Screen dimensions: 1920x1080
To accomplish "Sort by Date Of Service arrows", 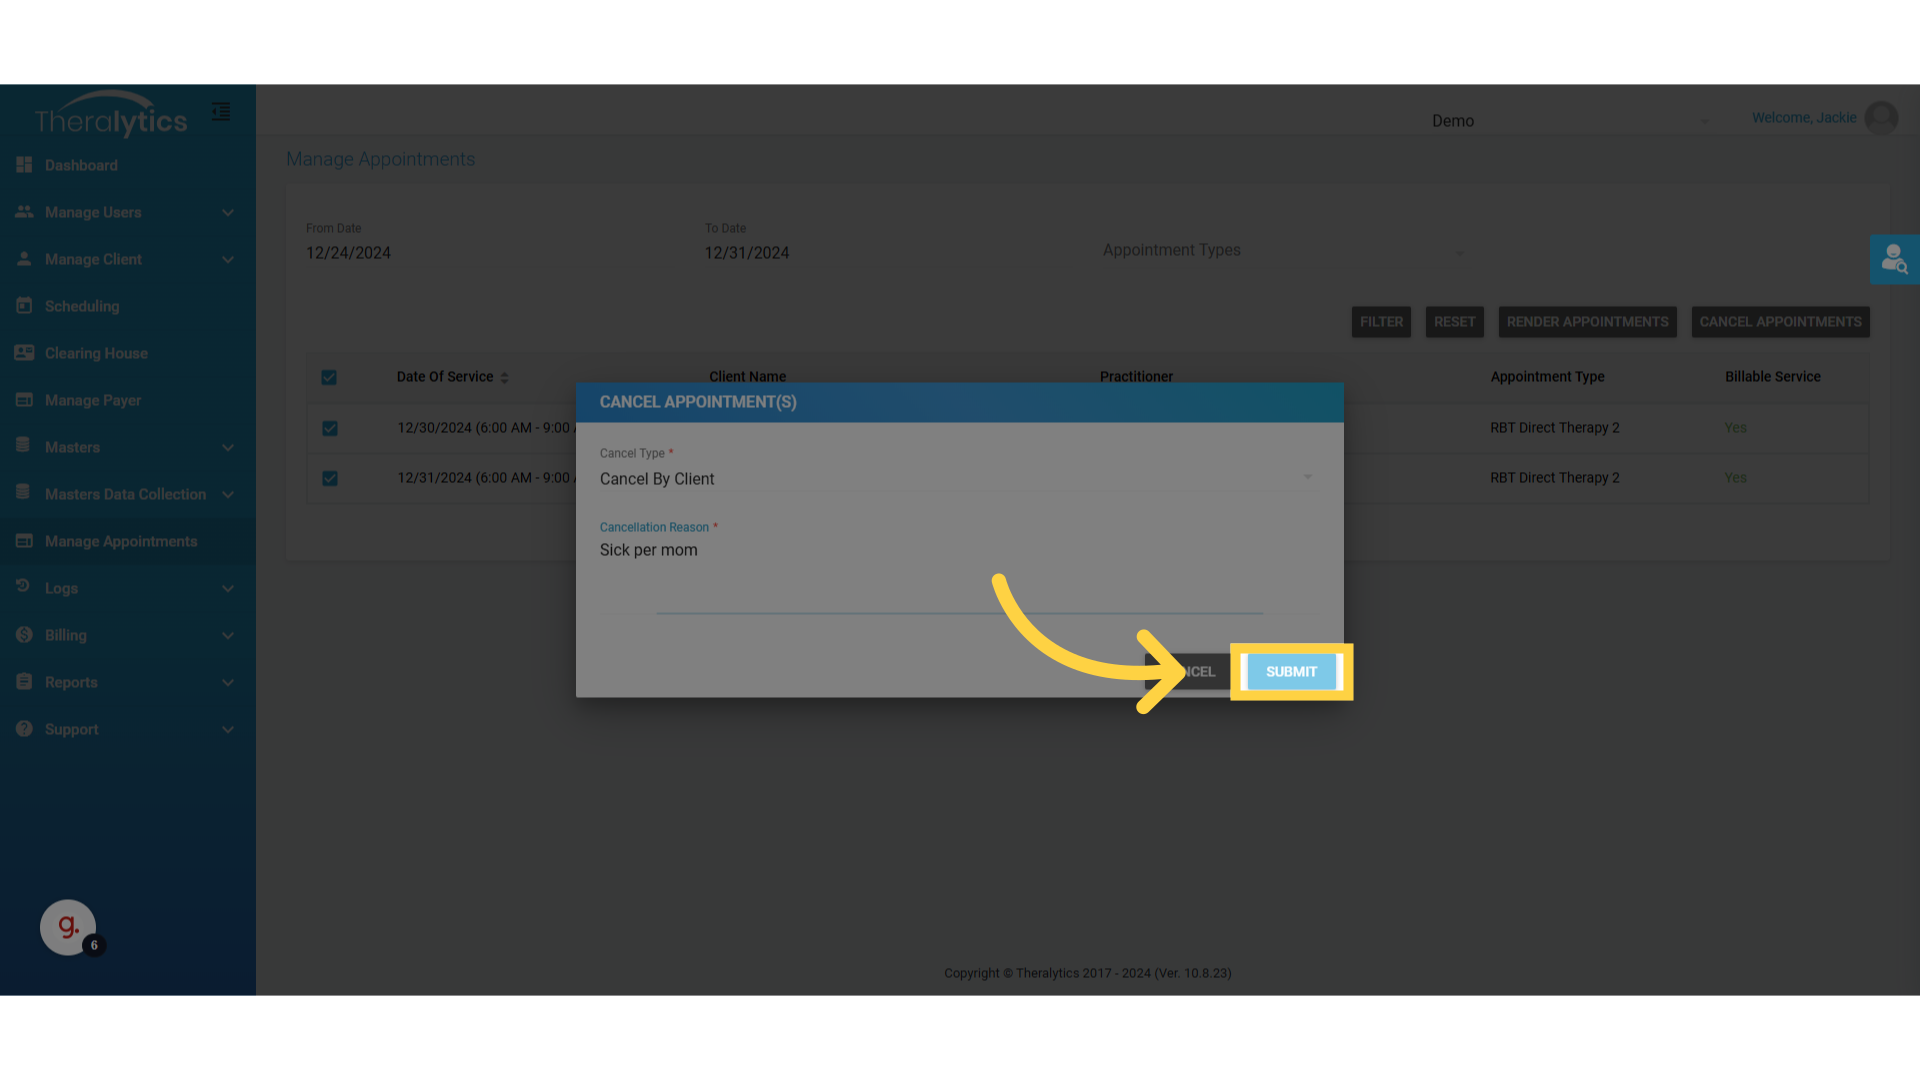I will (504, 378).
